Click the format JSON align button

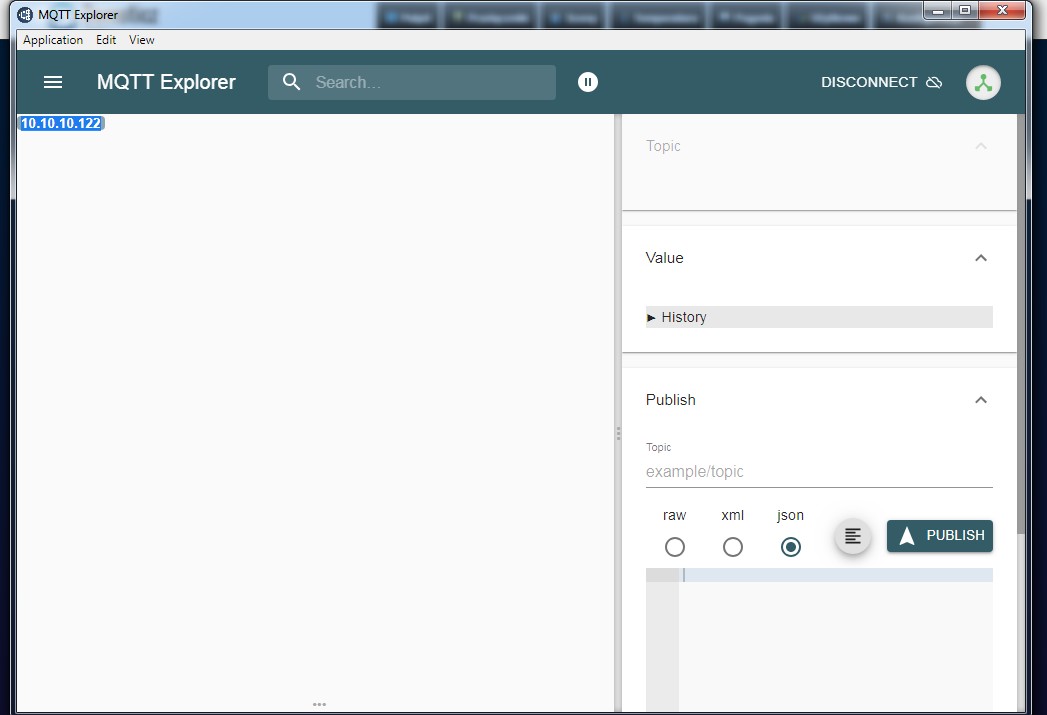[853, 536]
